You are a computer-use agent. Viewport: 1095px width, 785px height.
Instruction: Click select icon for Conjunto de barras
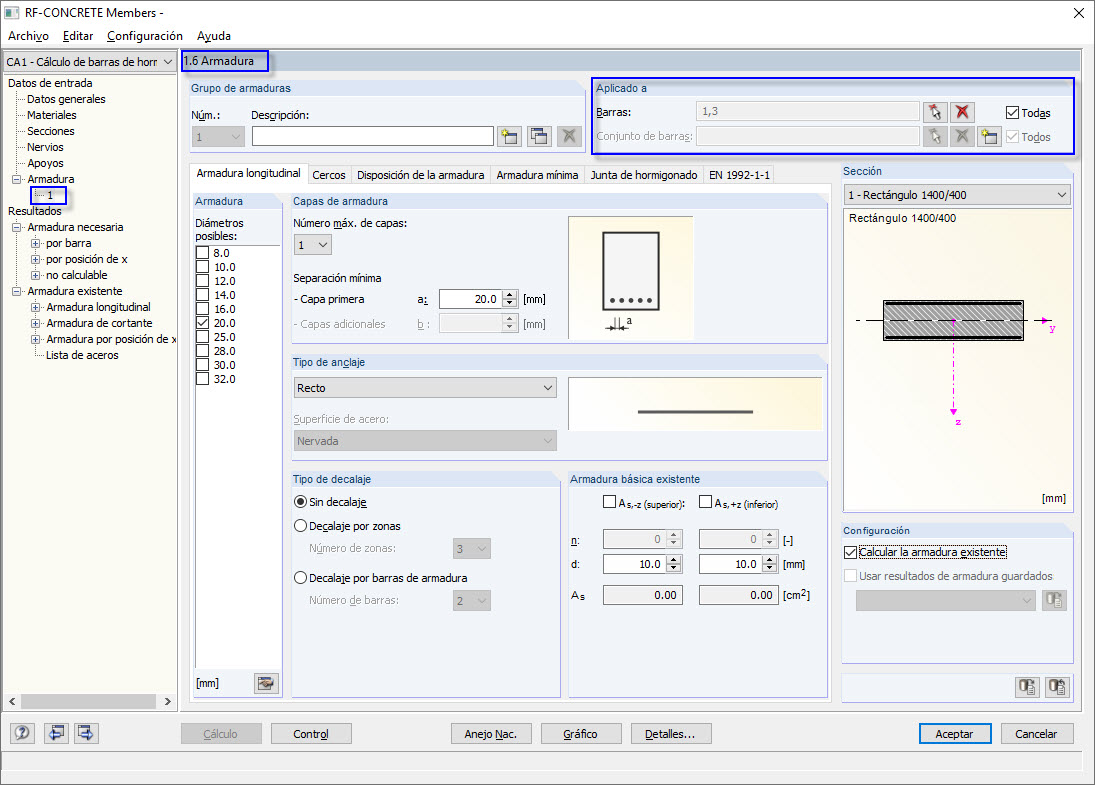[935, 136]
